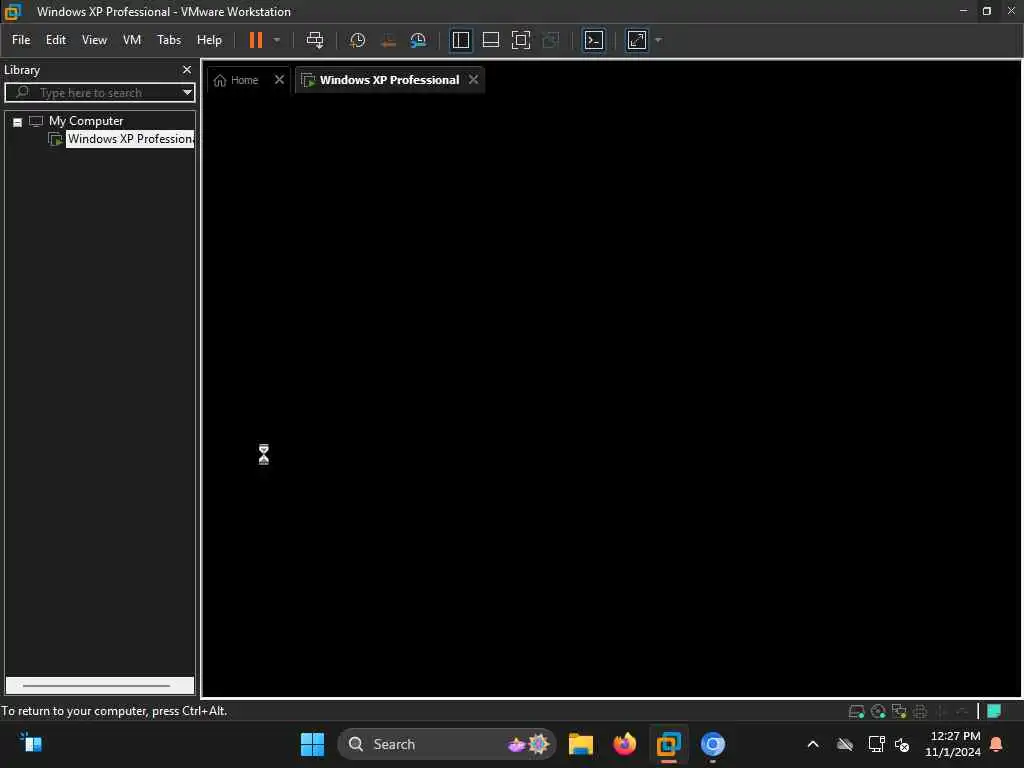This screenshot has width=1024, height=768.
Task: Click the muted volume tray icon
Action: 903,744
